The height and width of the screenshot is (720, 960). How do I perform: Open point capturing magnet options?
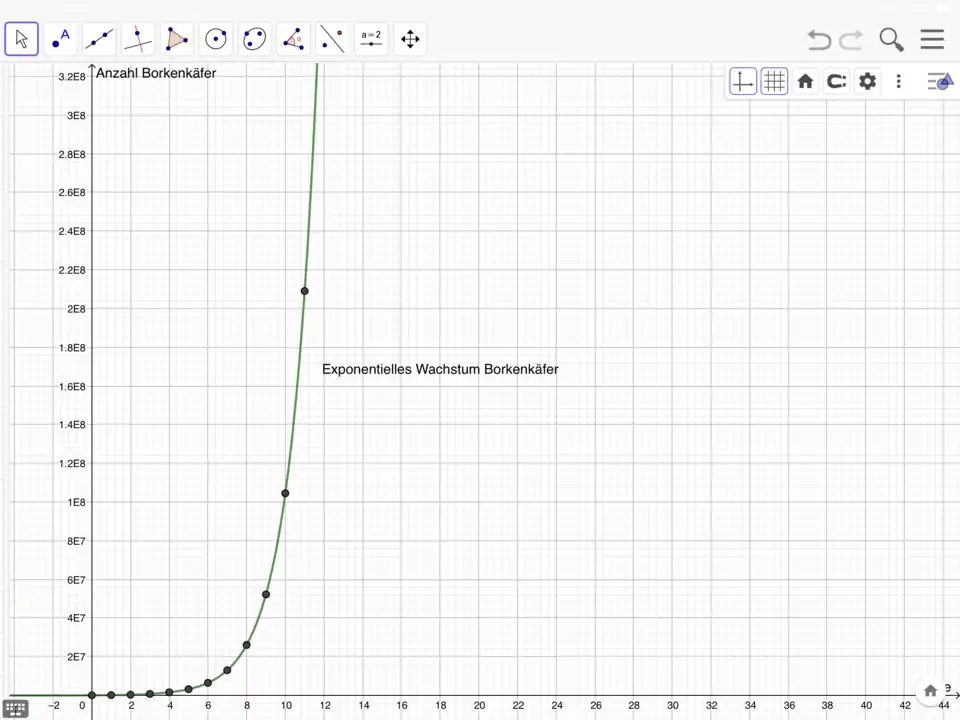pos(836,82)
